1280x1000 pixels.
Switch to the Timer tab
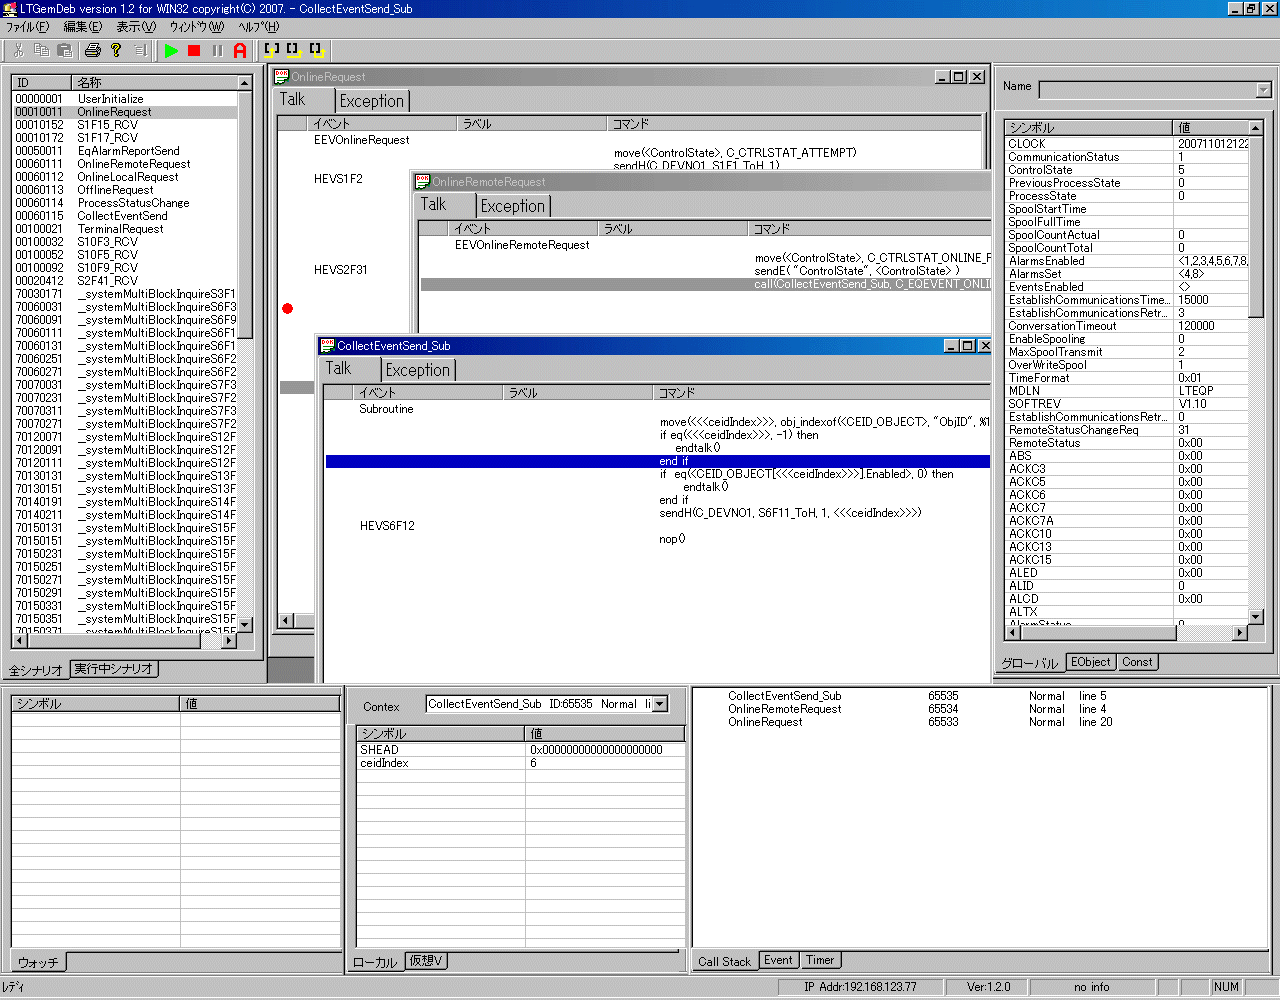[x=820, y=960]
